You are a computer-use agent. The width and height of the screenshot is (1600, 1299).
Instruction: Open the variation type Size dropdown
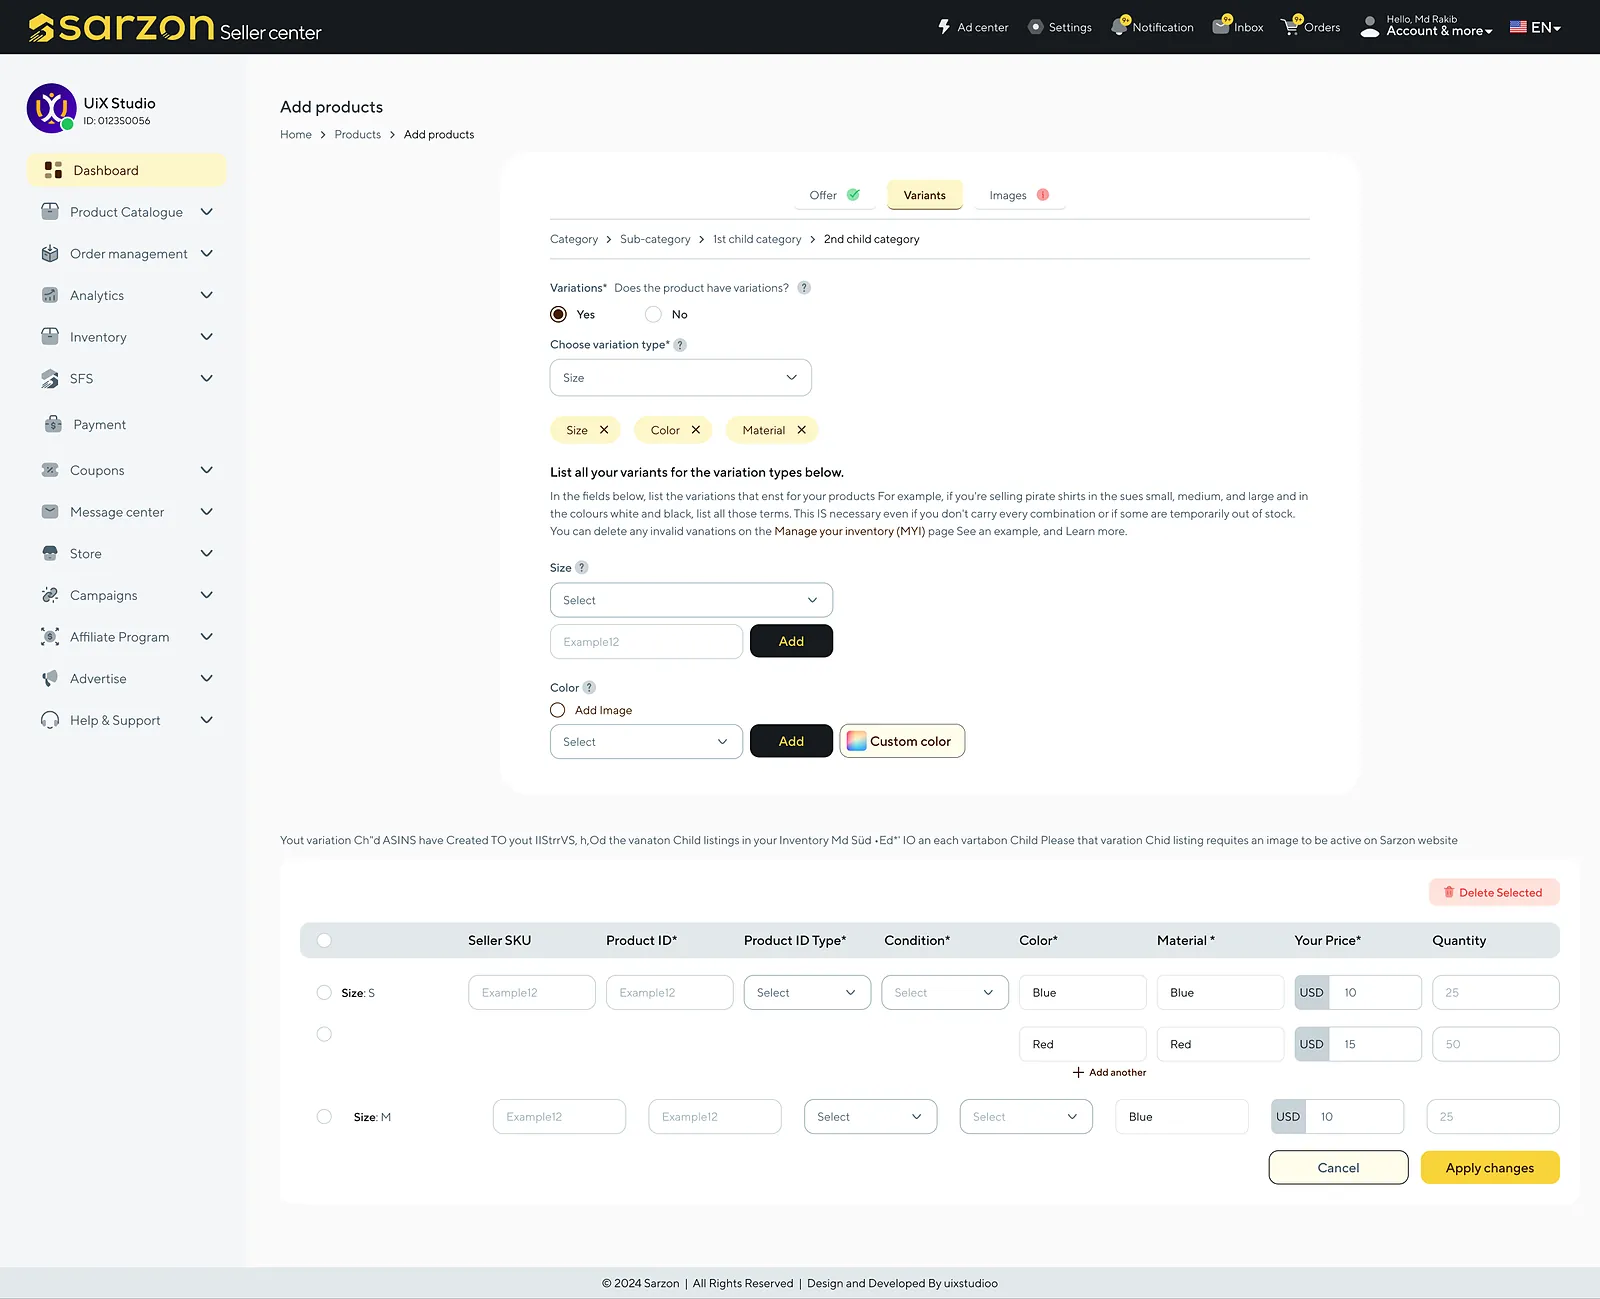[x=681, y=378]
